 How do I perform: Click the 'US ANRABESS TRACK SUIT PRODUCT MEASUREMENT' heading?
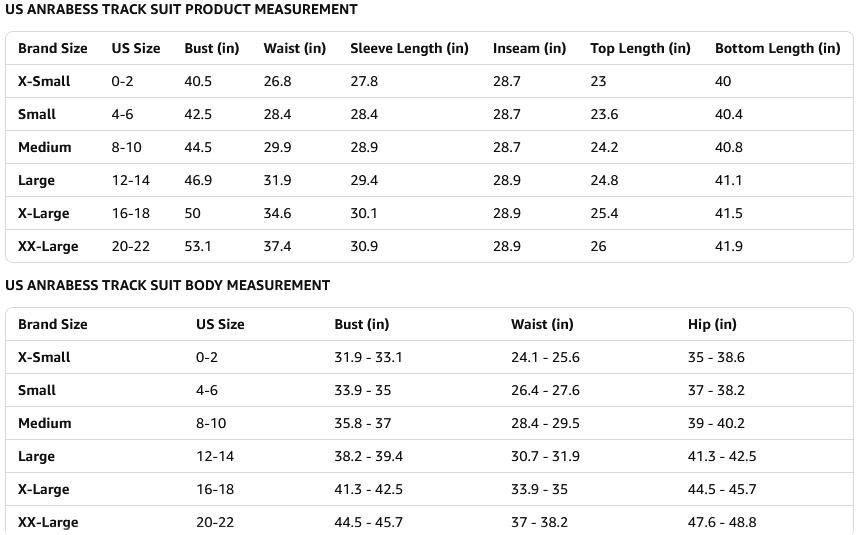pos(181,10)
